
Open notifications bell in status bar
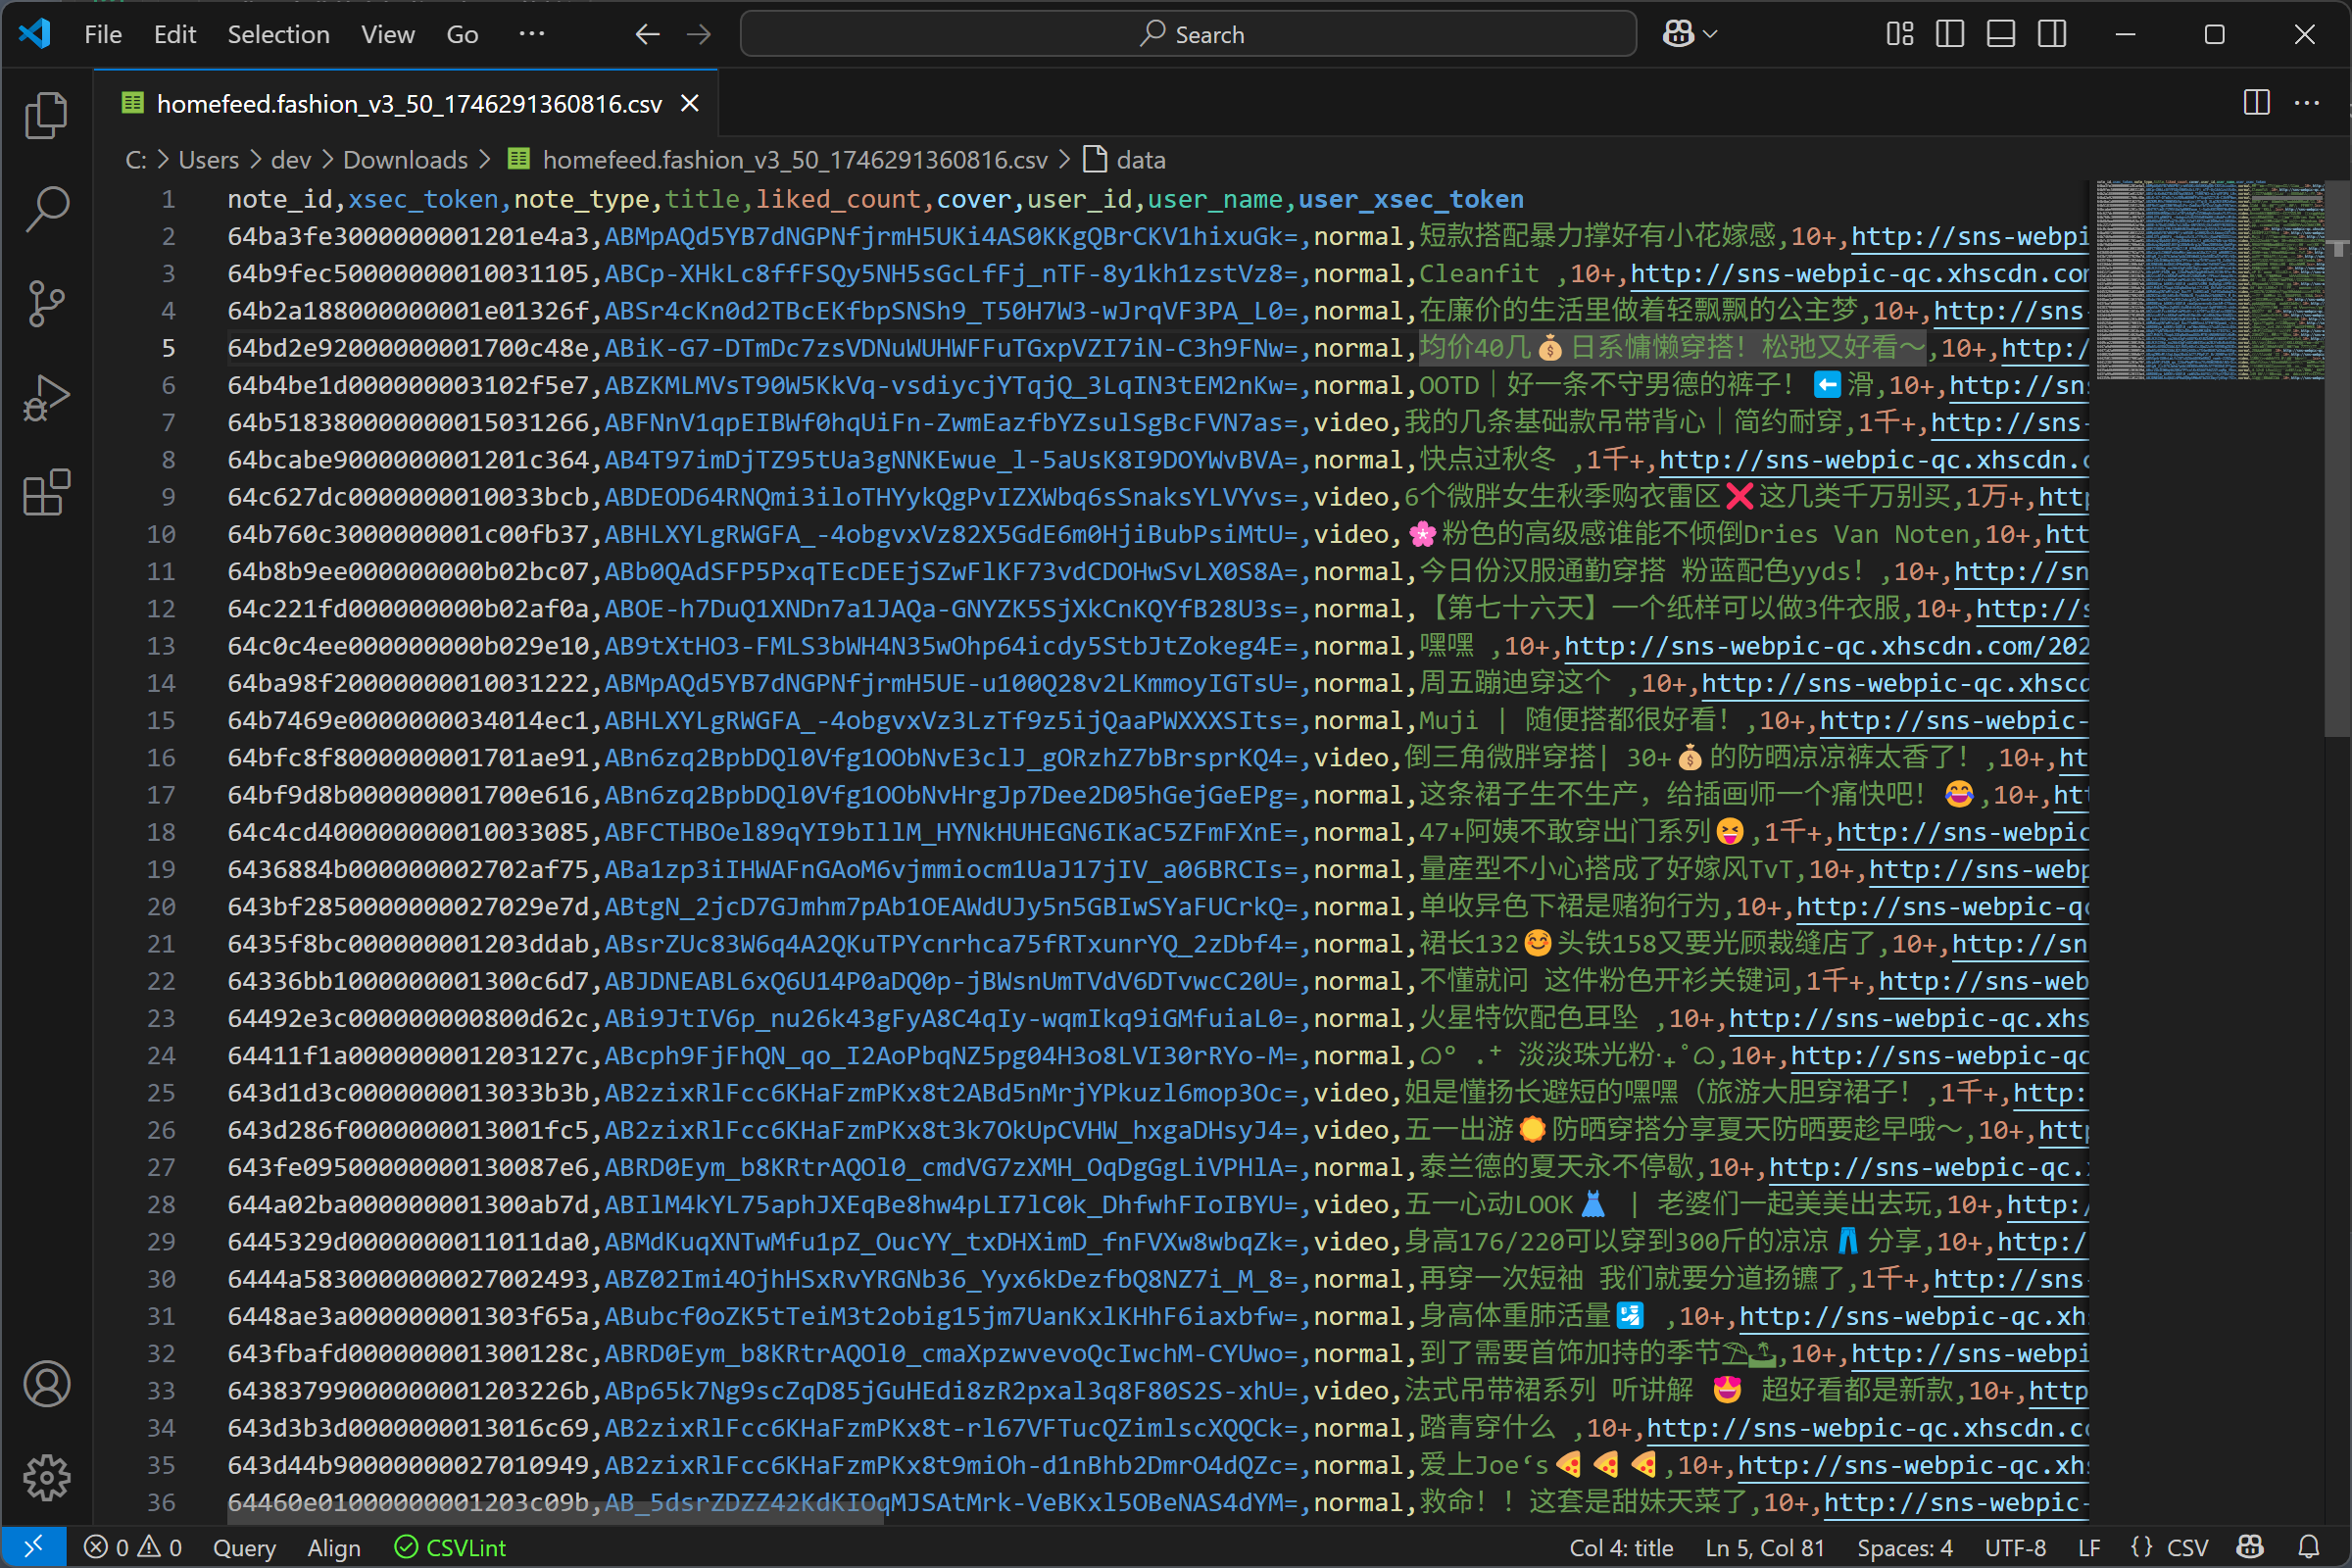point(2309,1547)
